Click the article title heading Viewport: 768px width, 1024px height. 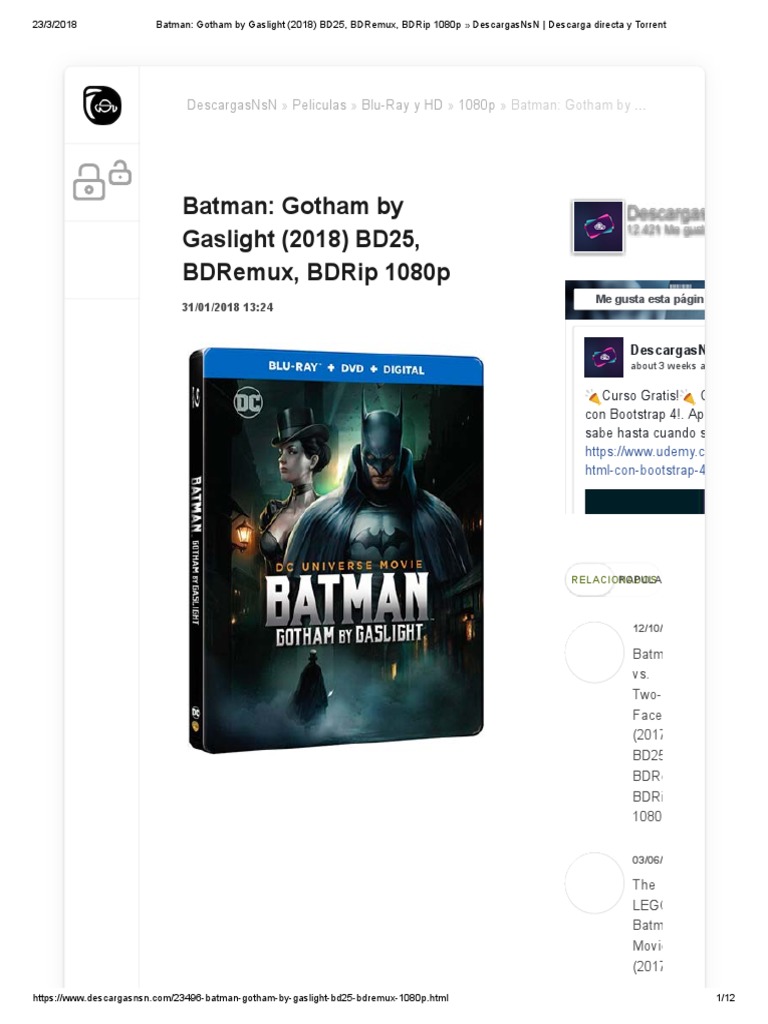pos(316,238)
